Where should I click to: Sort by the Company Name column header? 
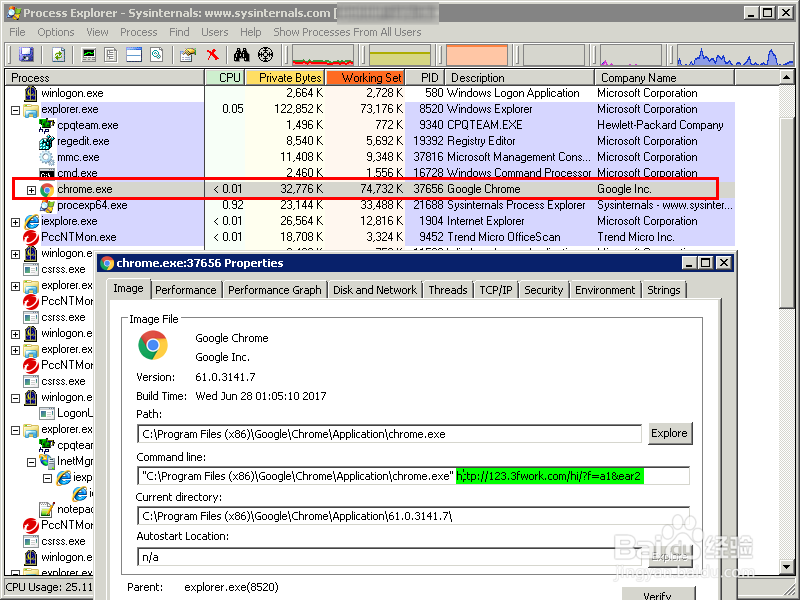tap(664, 78)
